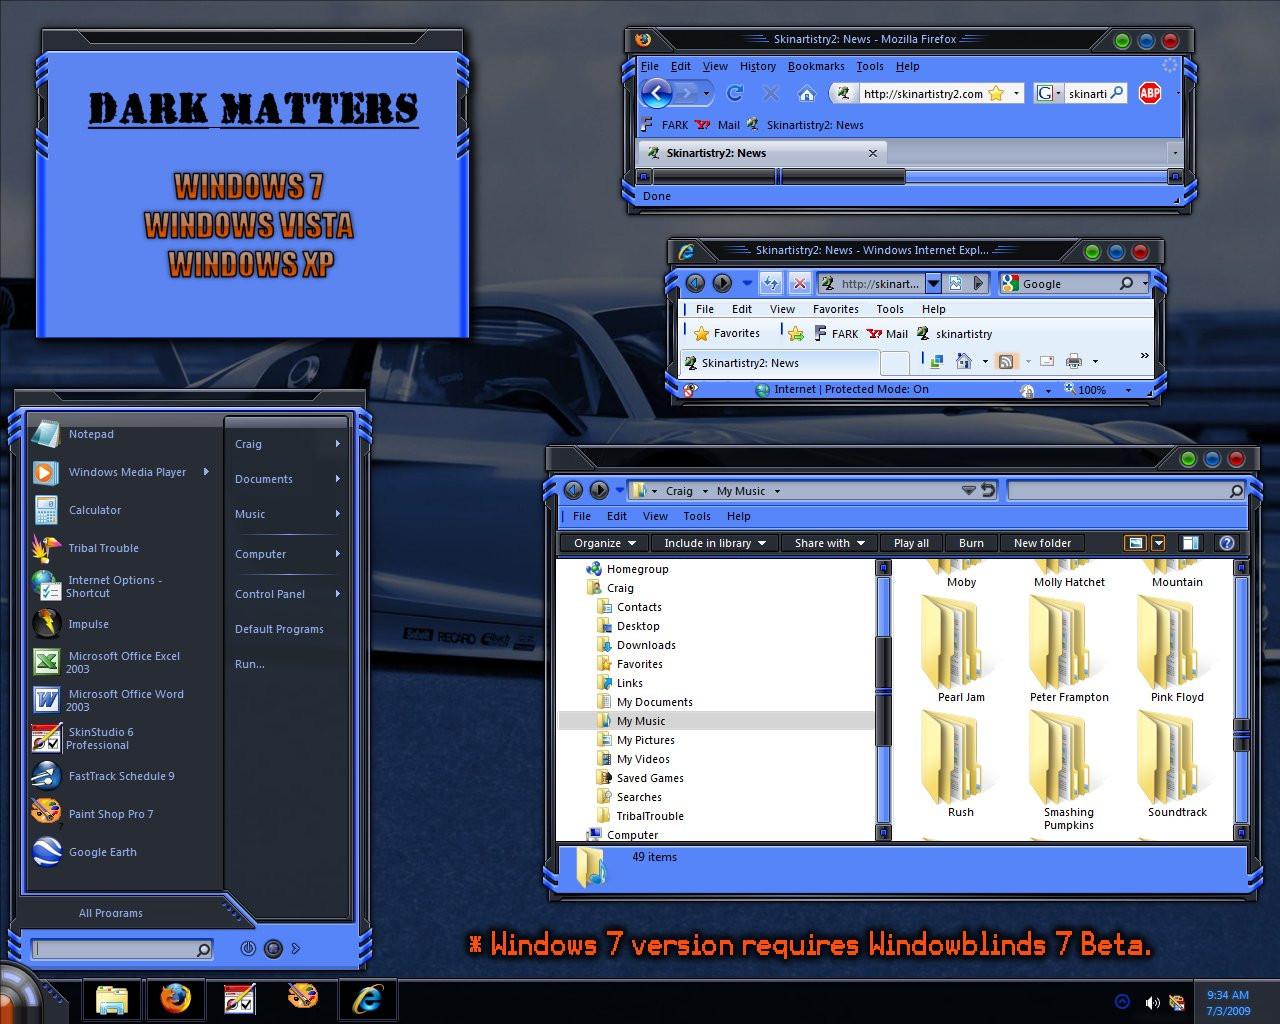Click the Burn button in Explorer
Screen dimensions: 1280x1024
point(971,543)
